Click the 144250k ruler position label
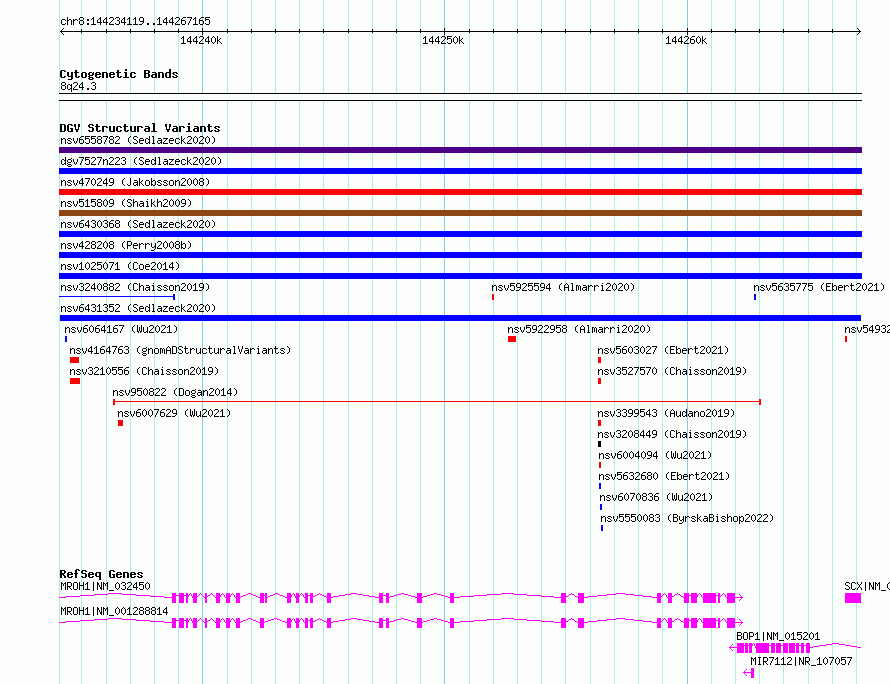This screenshot has height=684, width=890. tap(443, 41)
